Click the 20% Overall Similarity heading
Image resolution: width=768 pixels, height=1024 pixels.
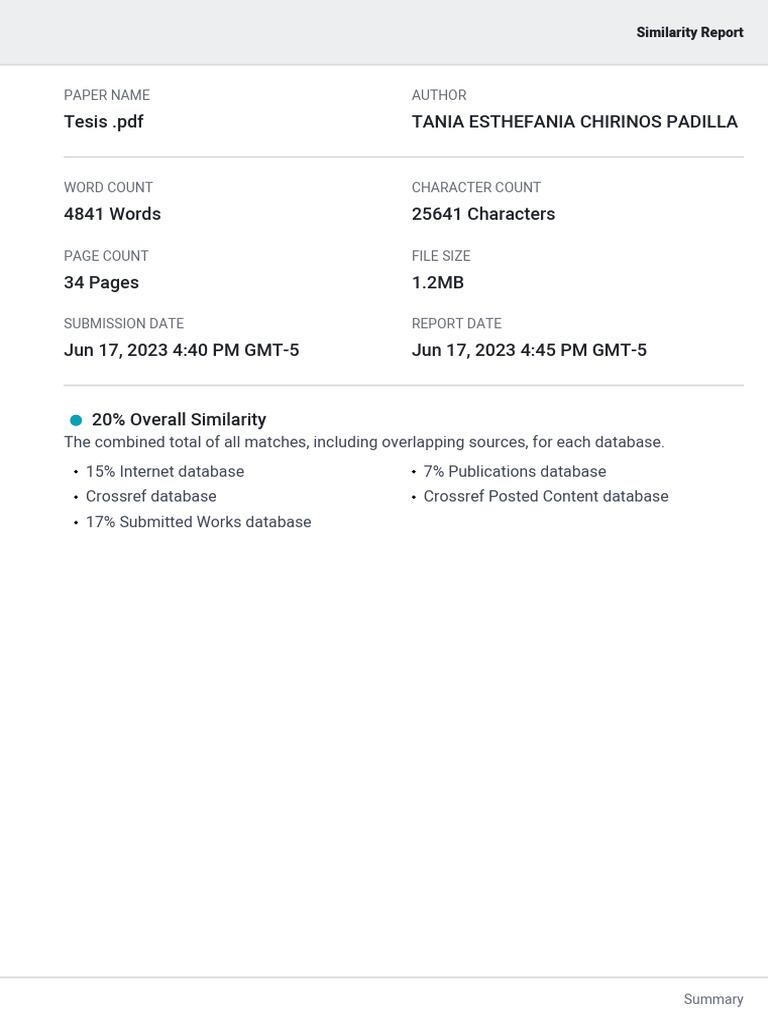[x=179, y=420]
